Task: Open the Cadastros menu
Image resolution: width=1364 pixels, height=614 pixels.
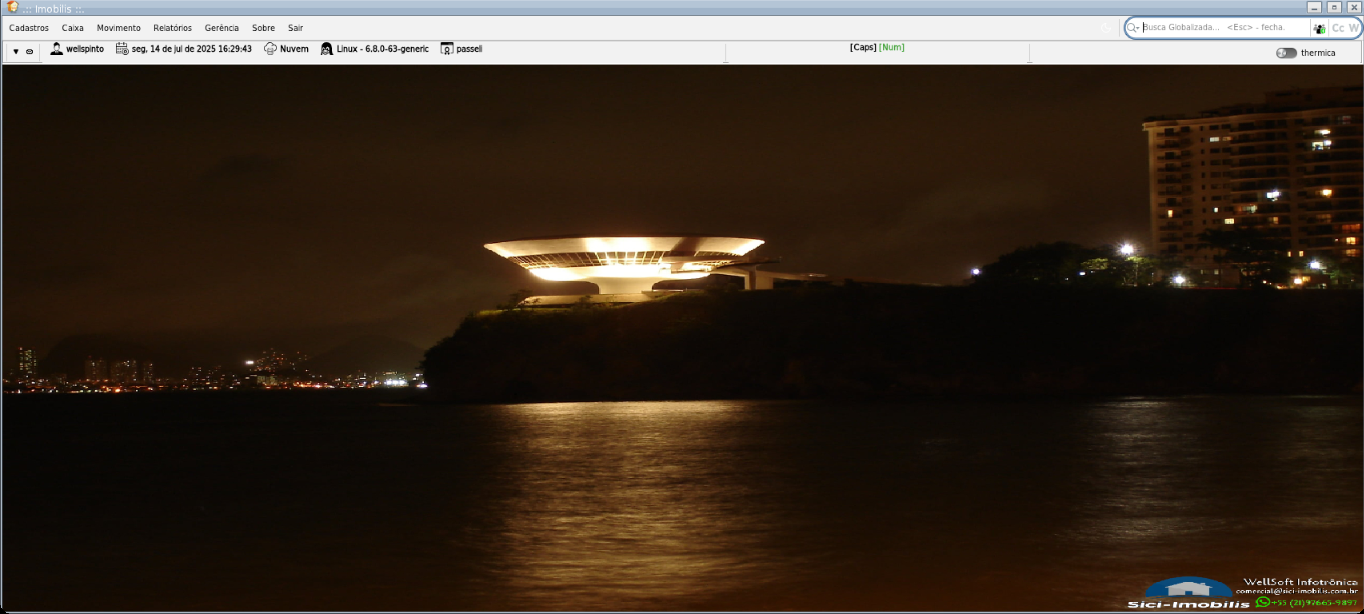Action: [29, 28]
